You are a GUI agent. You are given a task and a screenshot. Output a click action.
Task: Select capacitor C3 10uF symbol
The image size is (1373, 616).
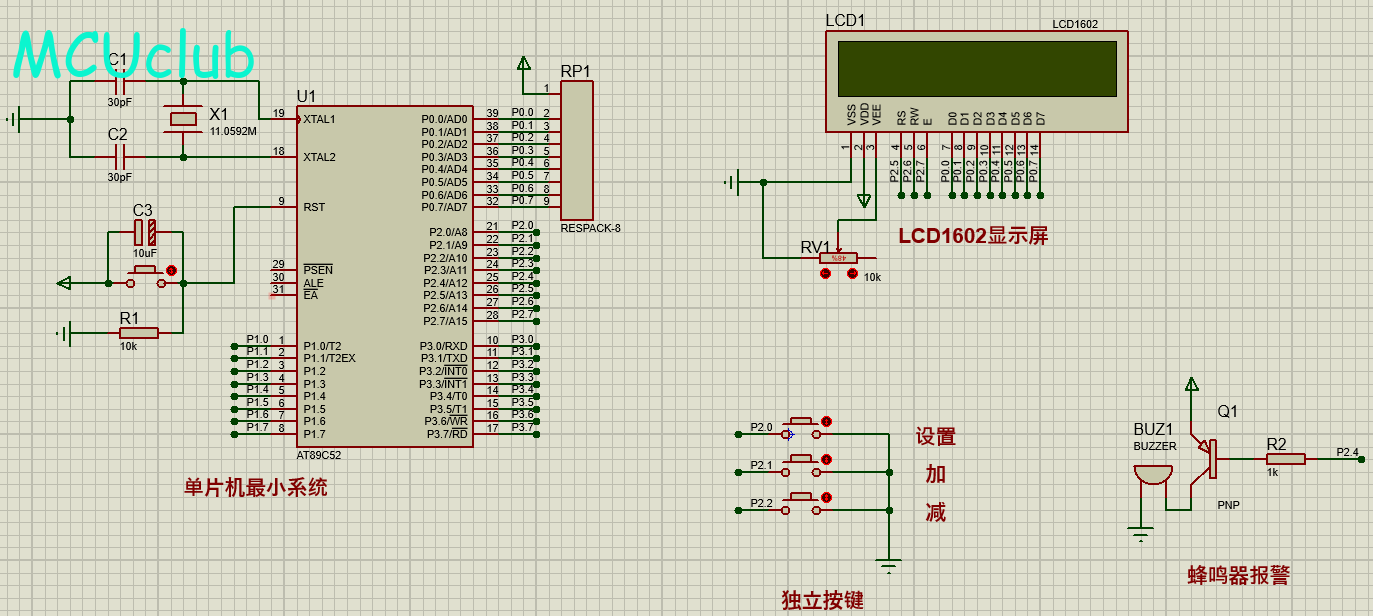(x=145, y=234)
